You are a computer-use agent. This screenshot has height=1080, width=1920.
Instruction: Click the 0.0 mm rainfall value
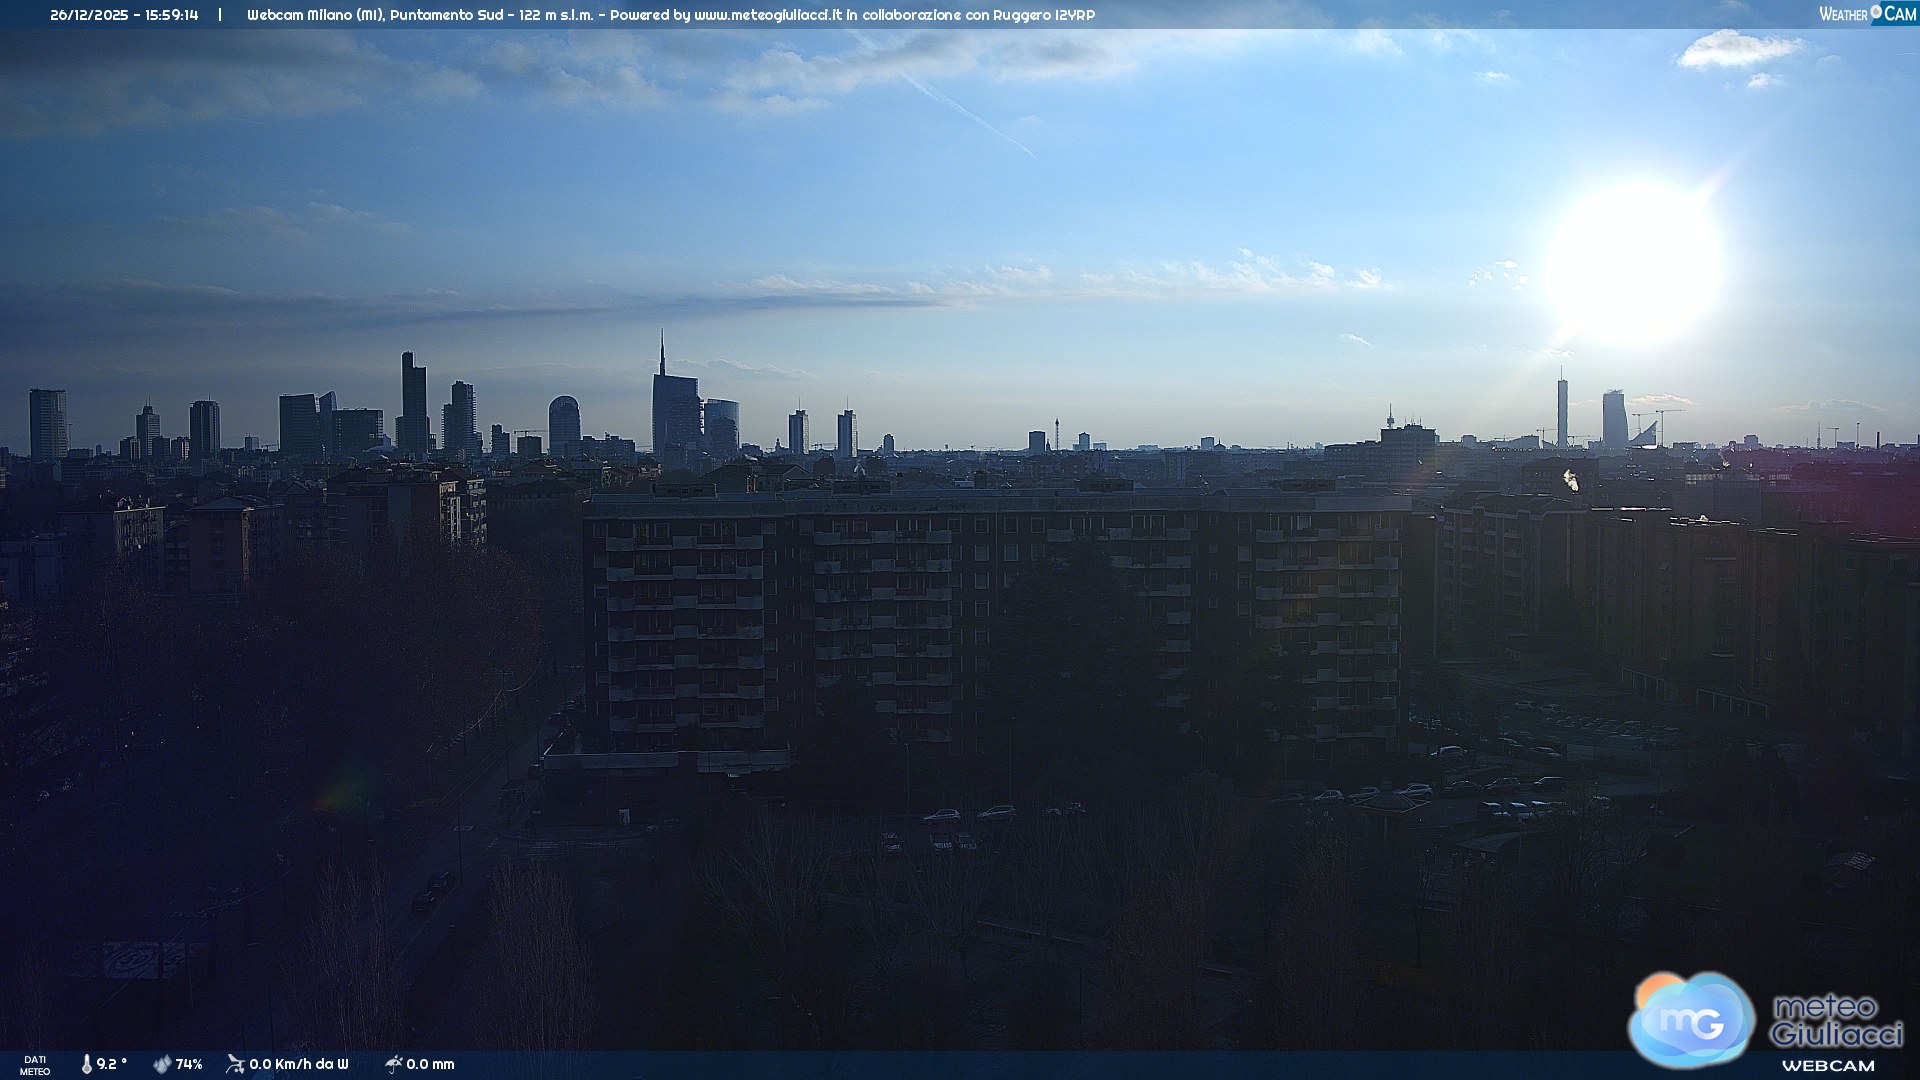coord(430,1064)
